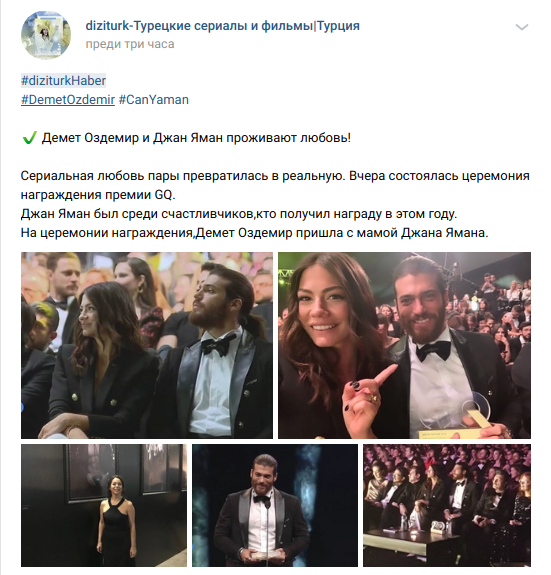The image size is (551, 575).
Task: Click the green checkmark emoji
Action: tap(29, 138)
